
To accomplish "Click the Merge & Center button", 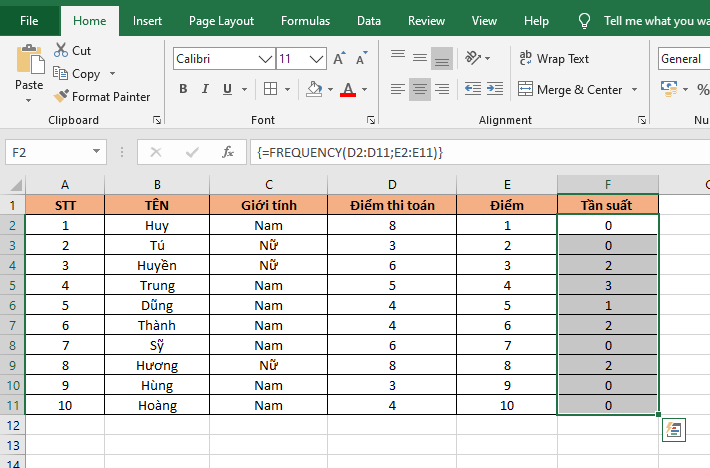I will pos(570,90).
